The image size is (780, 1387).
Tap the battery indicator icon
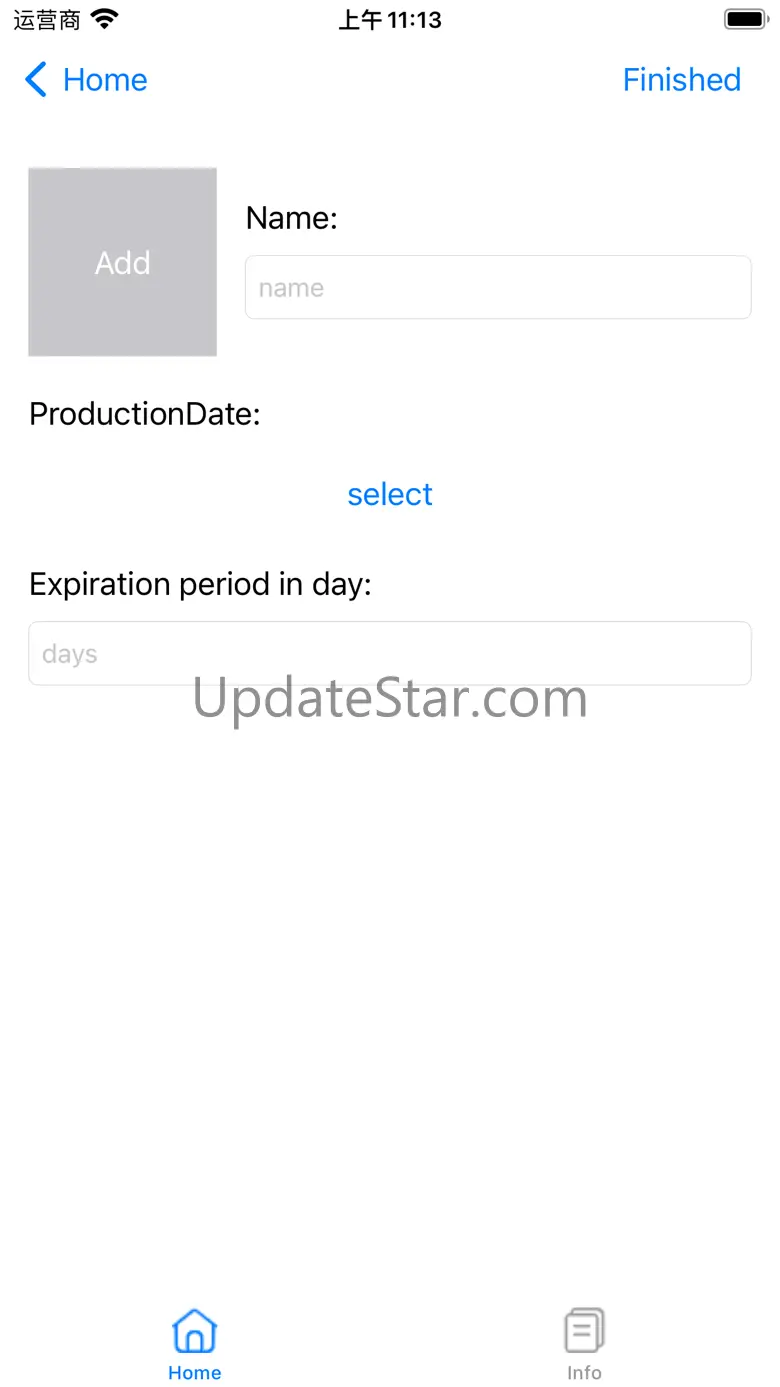[745, 19]
